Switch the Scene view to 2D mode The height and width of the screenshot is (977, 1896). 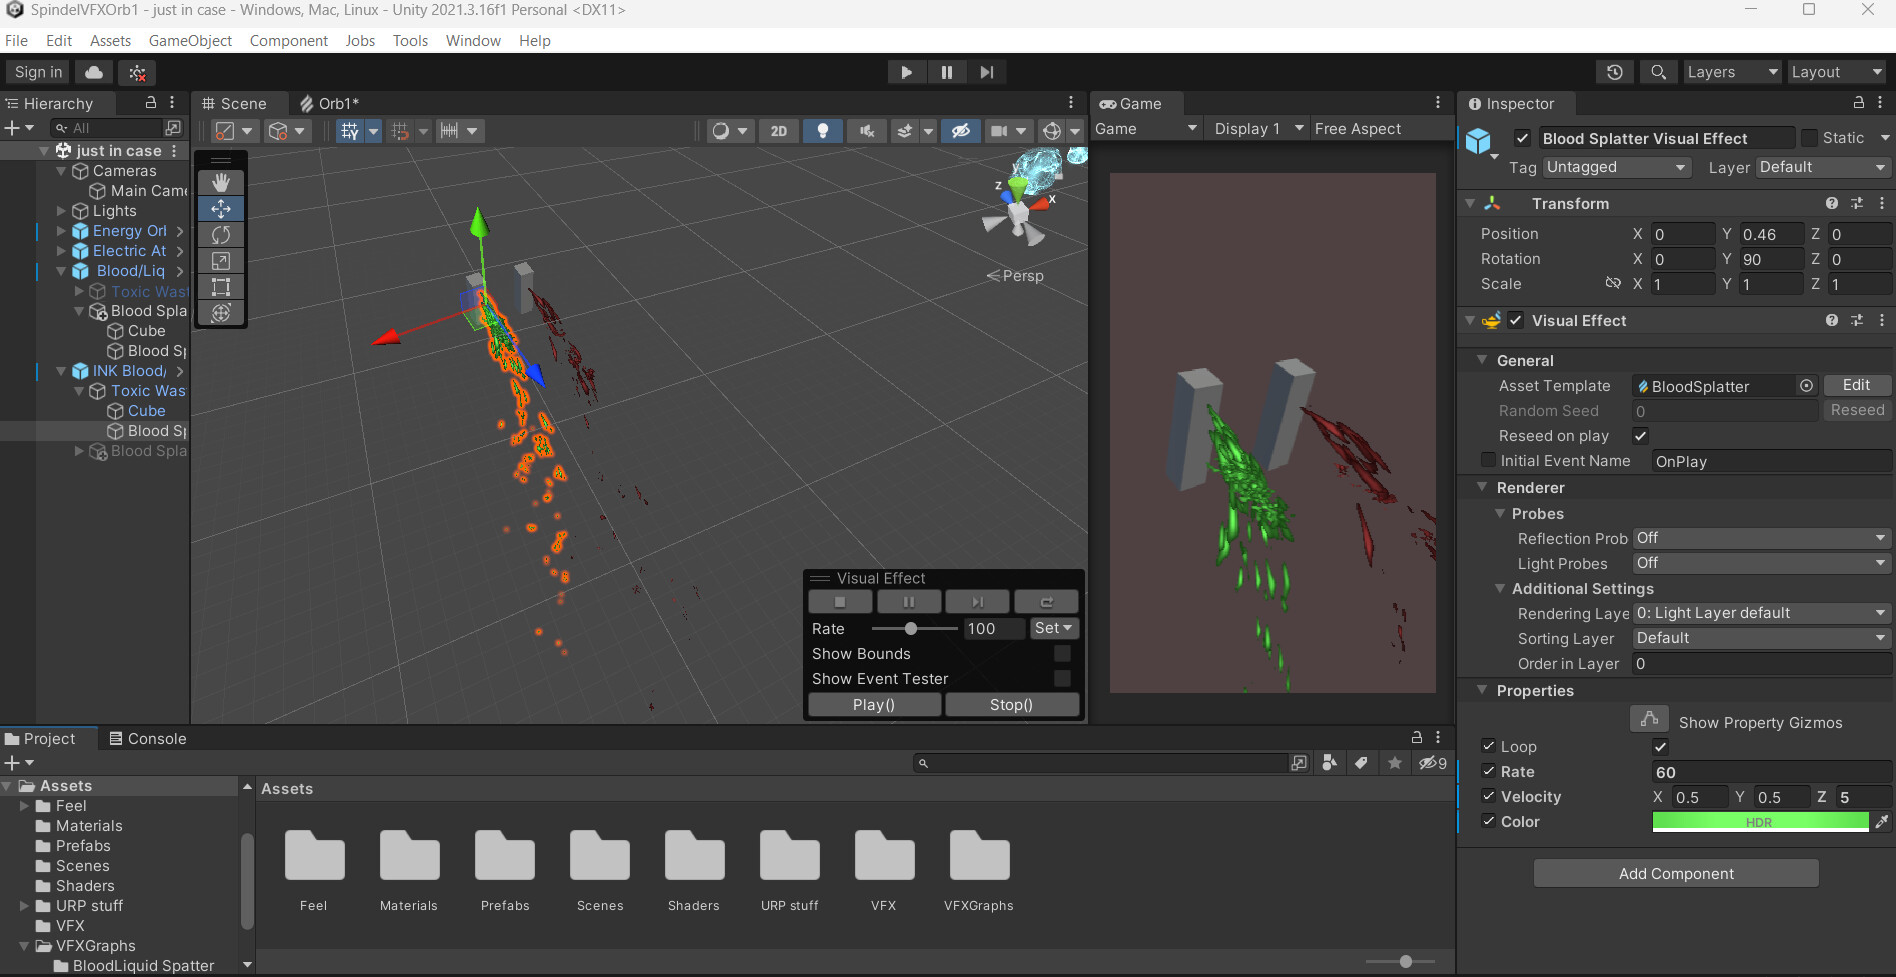click(779, 130)
